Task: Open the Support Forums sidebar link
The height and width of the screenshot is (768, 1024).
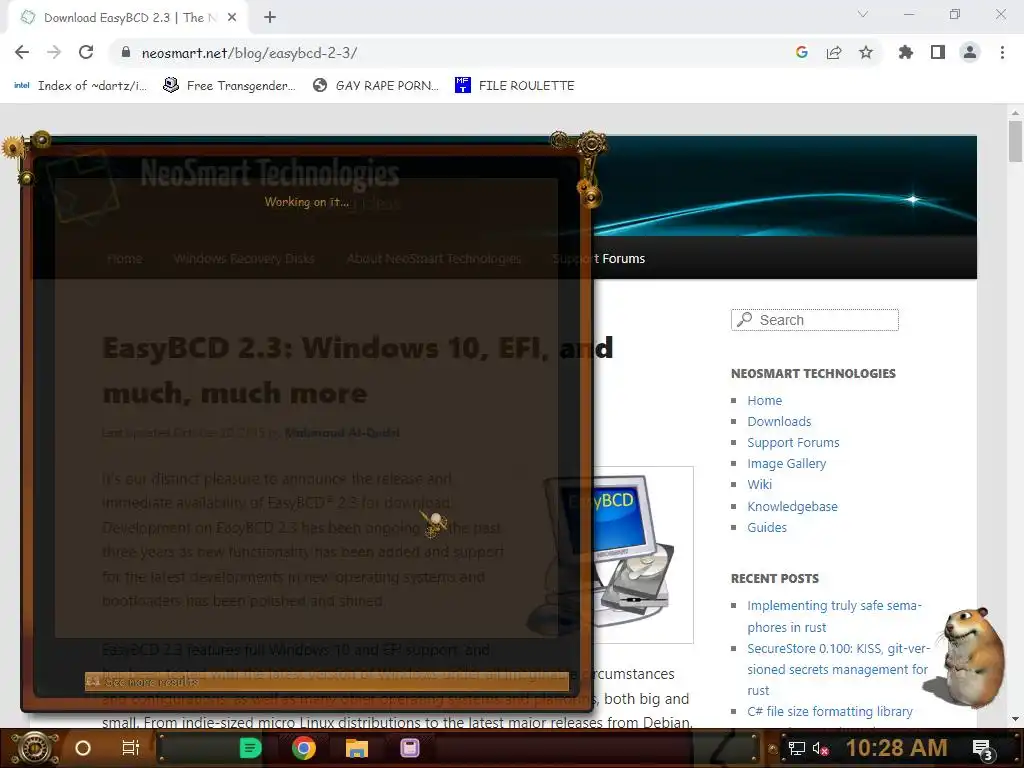Action: coord(793,442)
